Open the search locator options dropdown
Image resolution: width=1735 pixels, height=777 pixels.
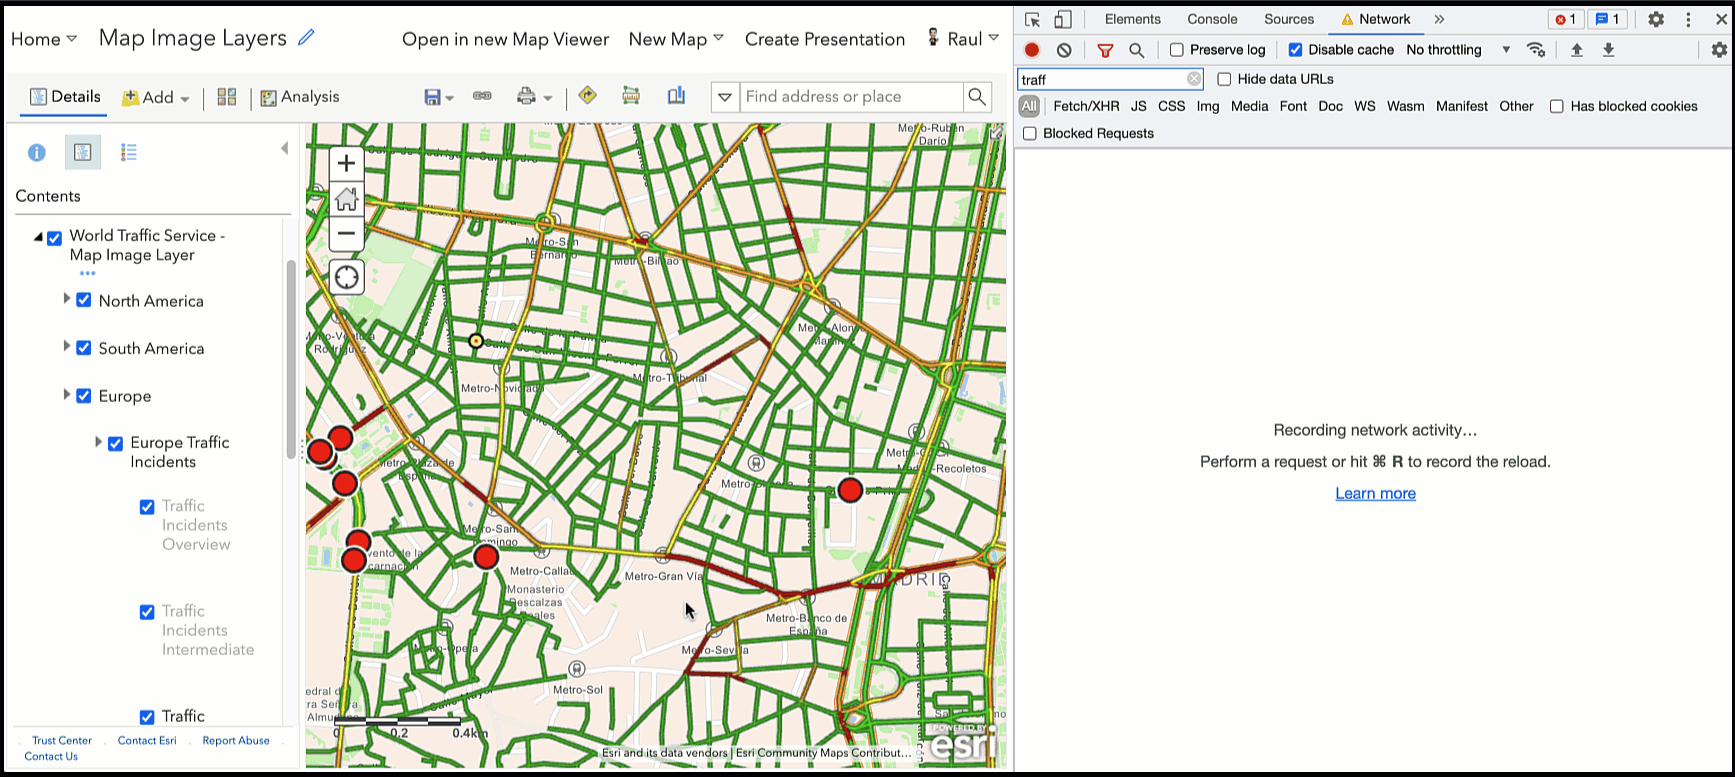click(725, 97)
